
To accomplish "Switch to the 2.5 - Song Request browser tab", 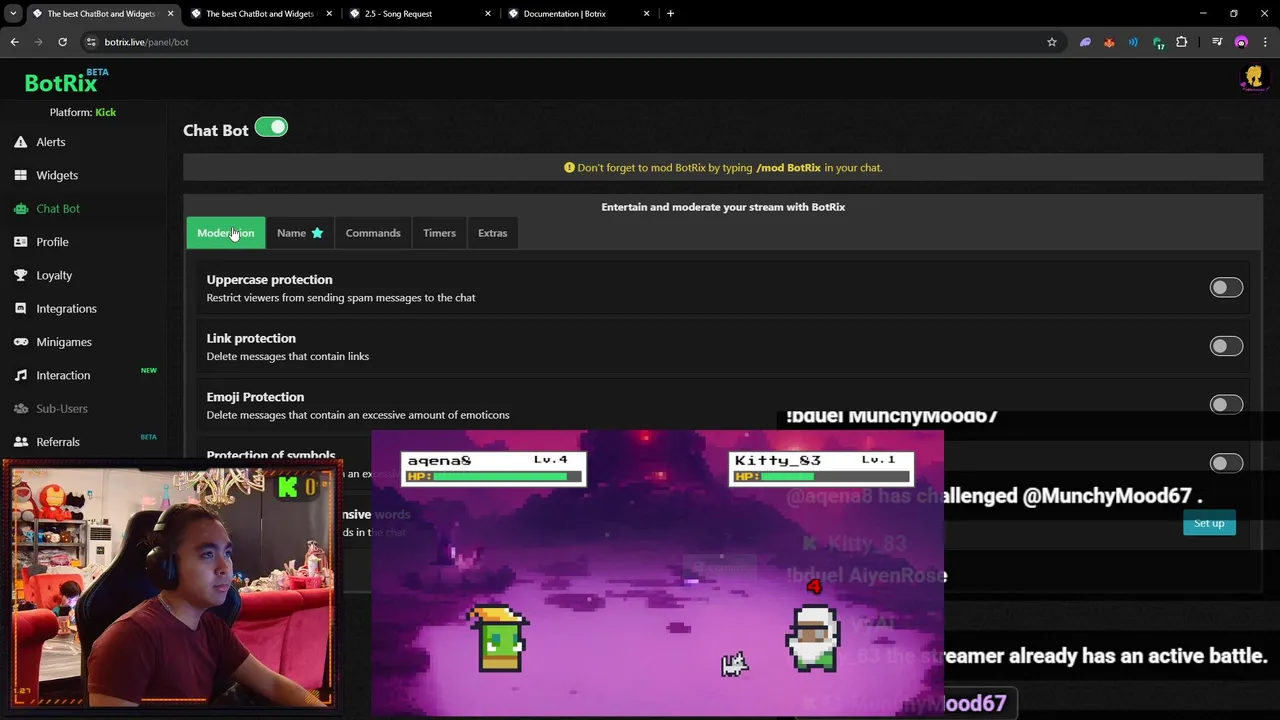I will pyautogui.click(x=420, y=14).
